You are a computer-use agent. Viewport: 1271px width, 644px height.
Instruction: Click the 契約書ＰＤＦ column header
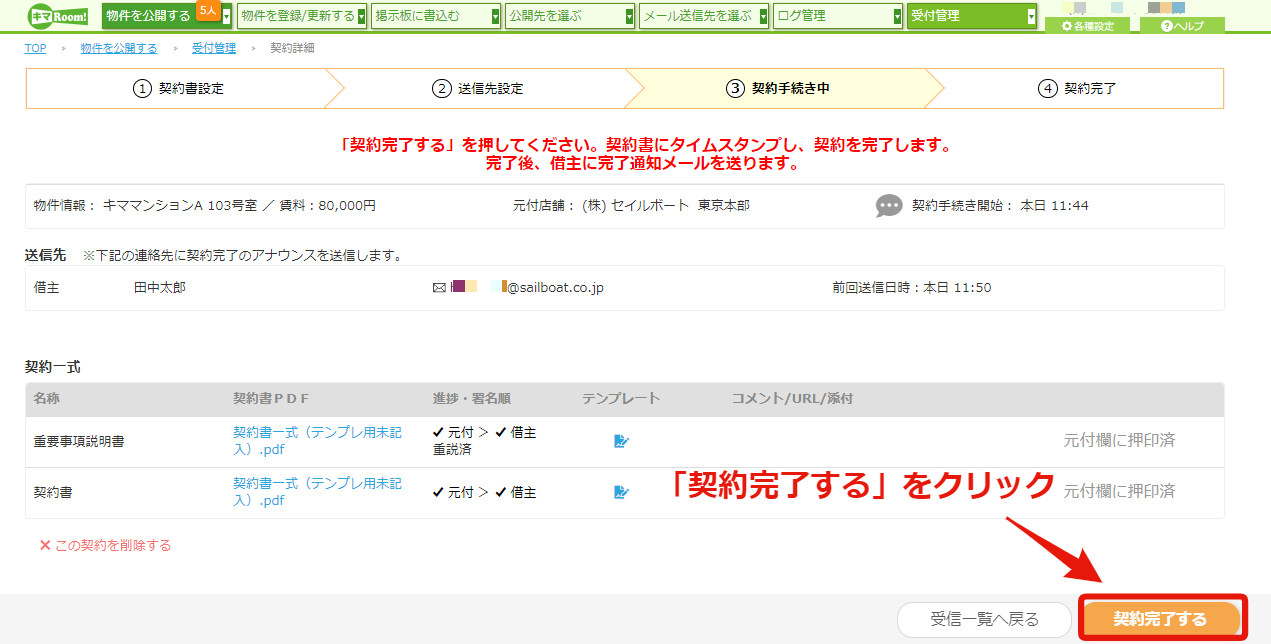click(271, 399)
